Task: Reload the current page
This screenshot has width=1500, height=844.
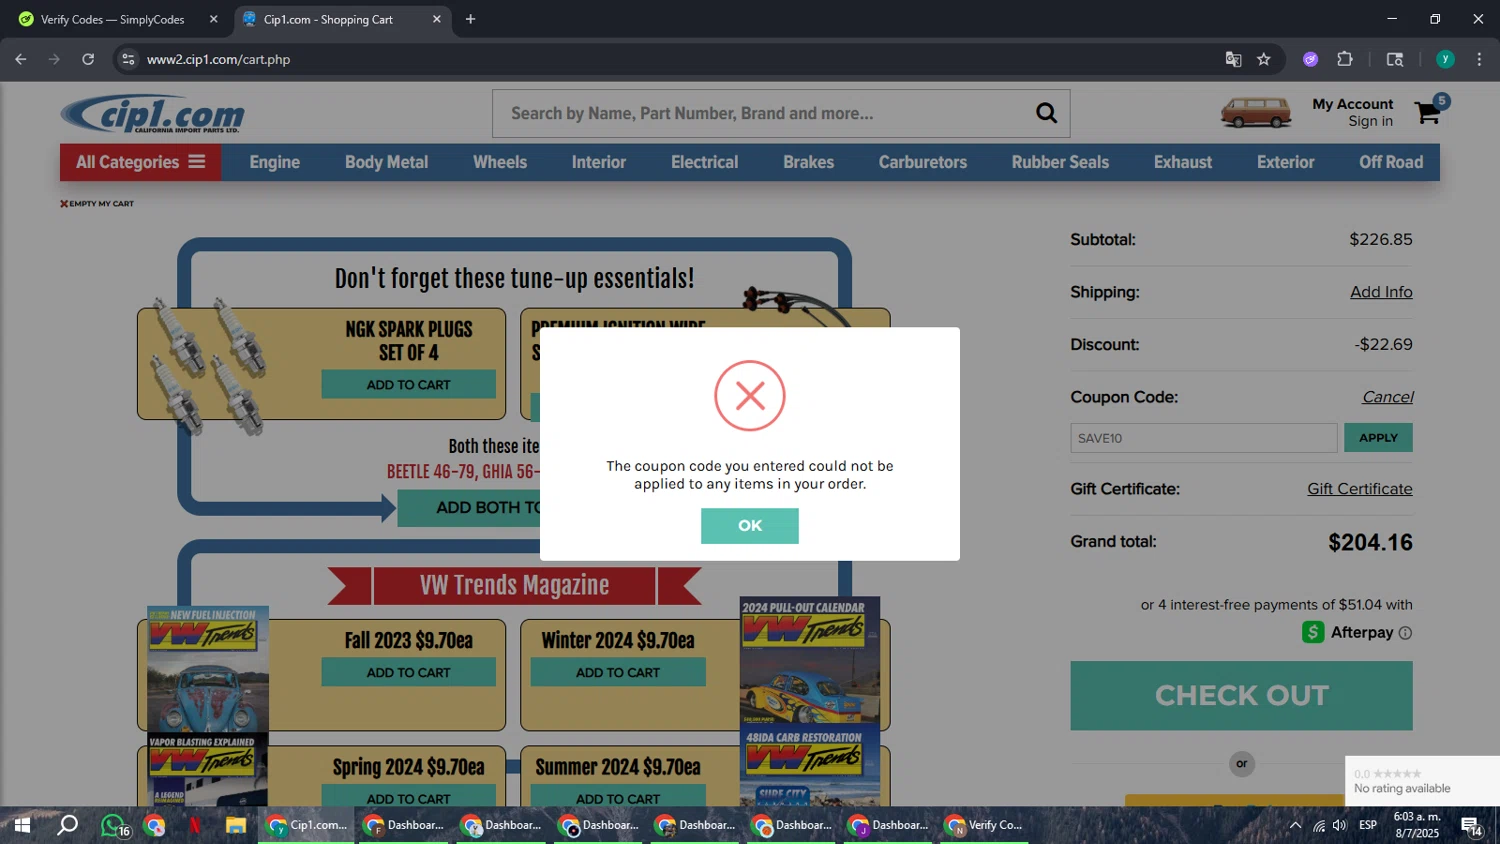Action: [x=88, y=59]
